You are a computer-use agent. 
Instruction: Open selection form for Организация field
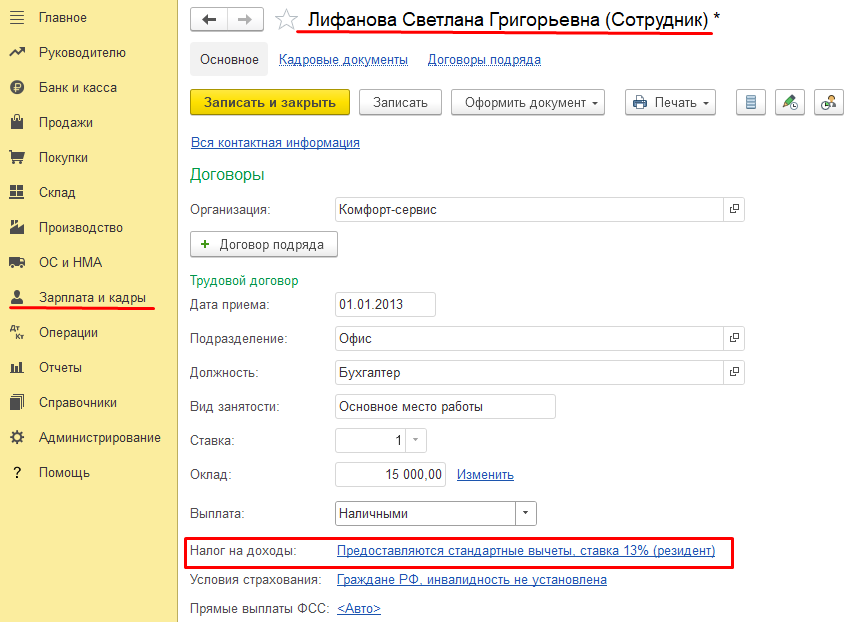pyautogui.click(x=734, y=209)
